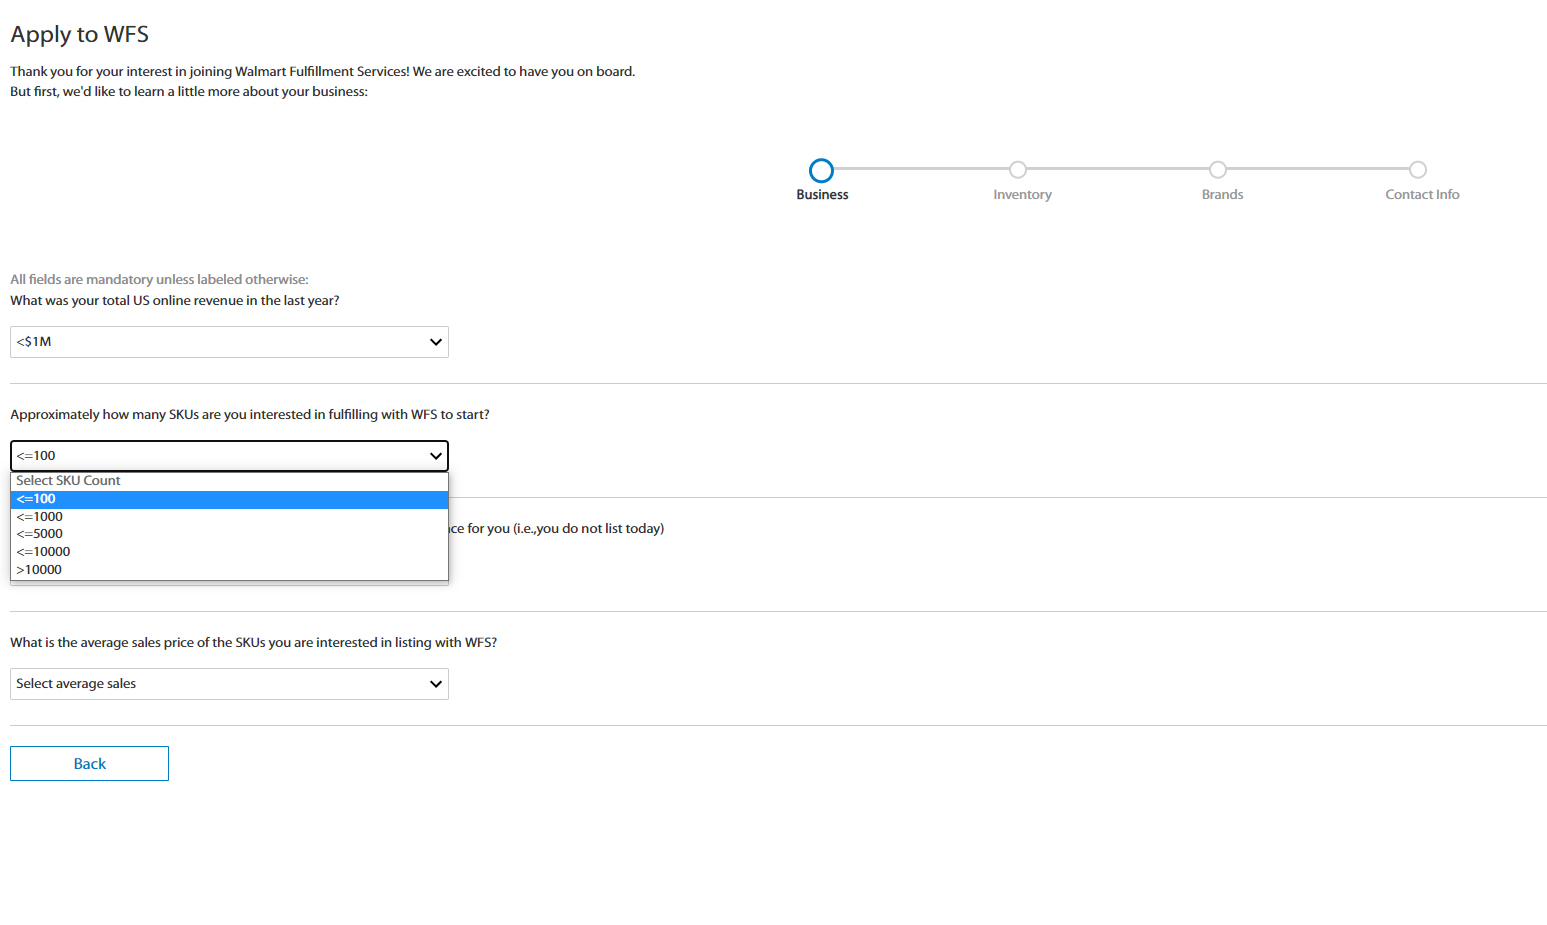Click the 'Approximately how many SKUs' question text
This screenshot has width=1547, height=925.
(250, 415)
